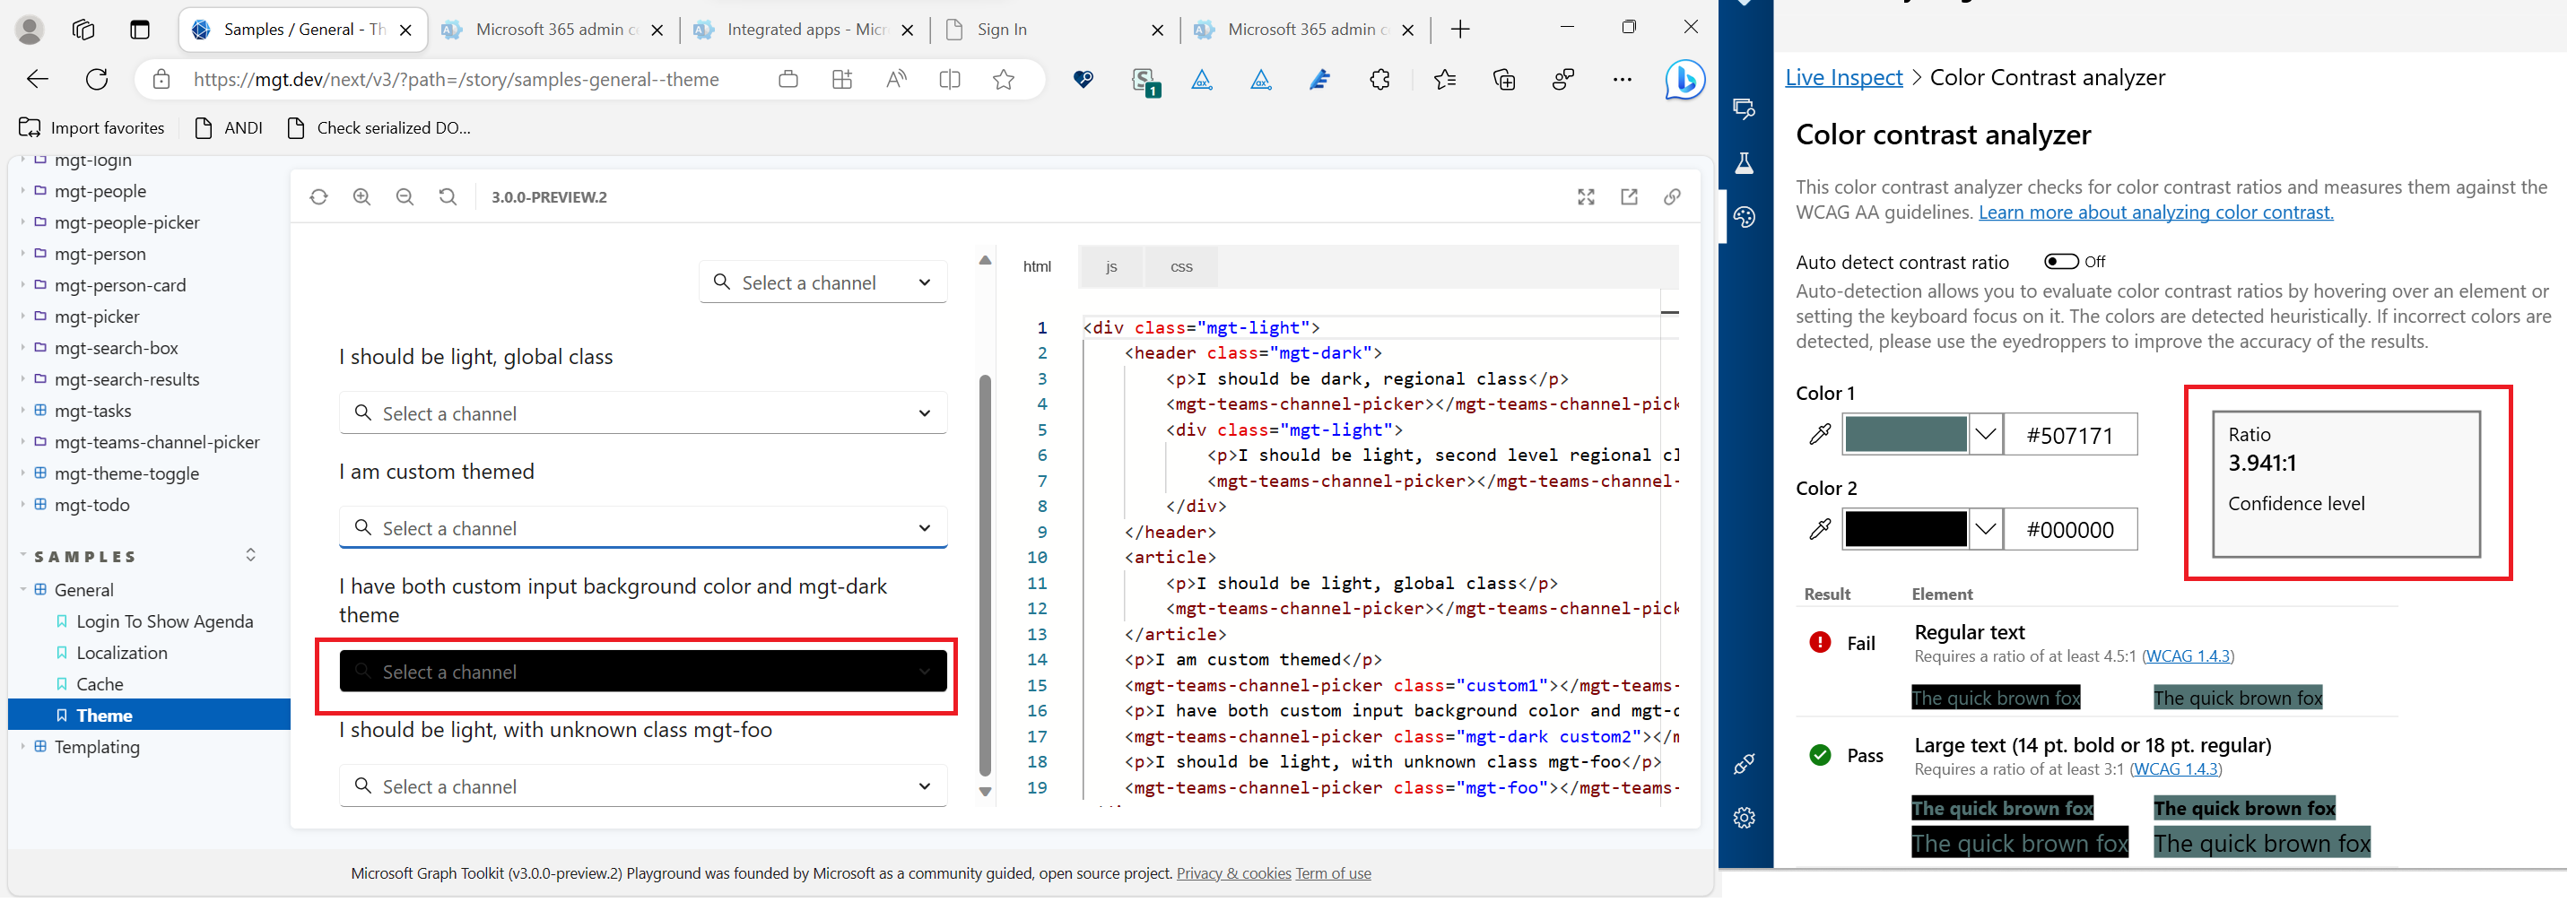This screenshot has height=911, width=2576.
Task: Open the settings gear in the tools sidebar
Action: pyautogui.click(x=1744, y=818)
